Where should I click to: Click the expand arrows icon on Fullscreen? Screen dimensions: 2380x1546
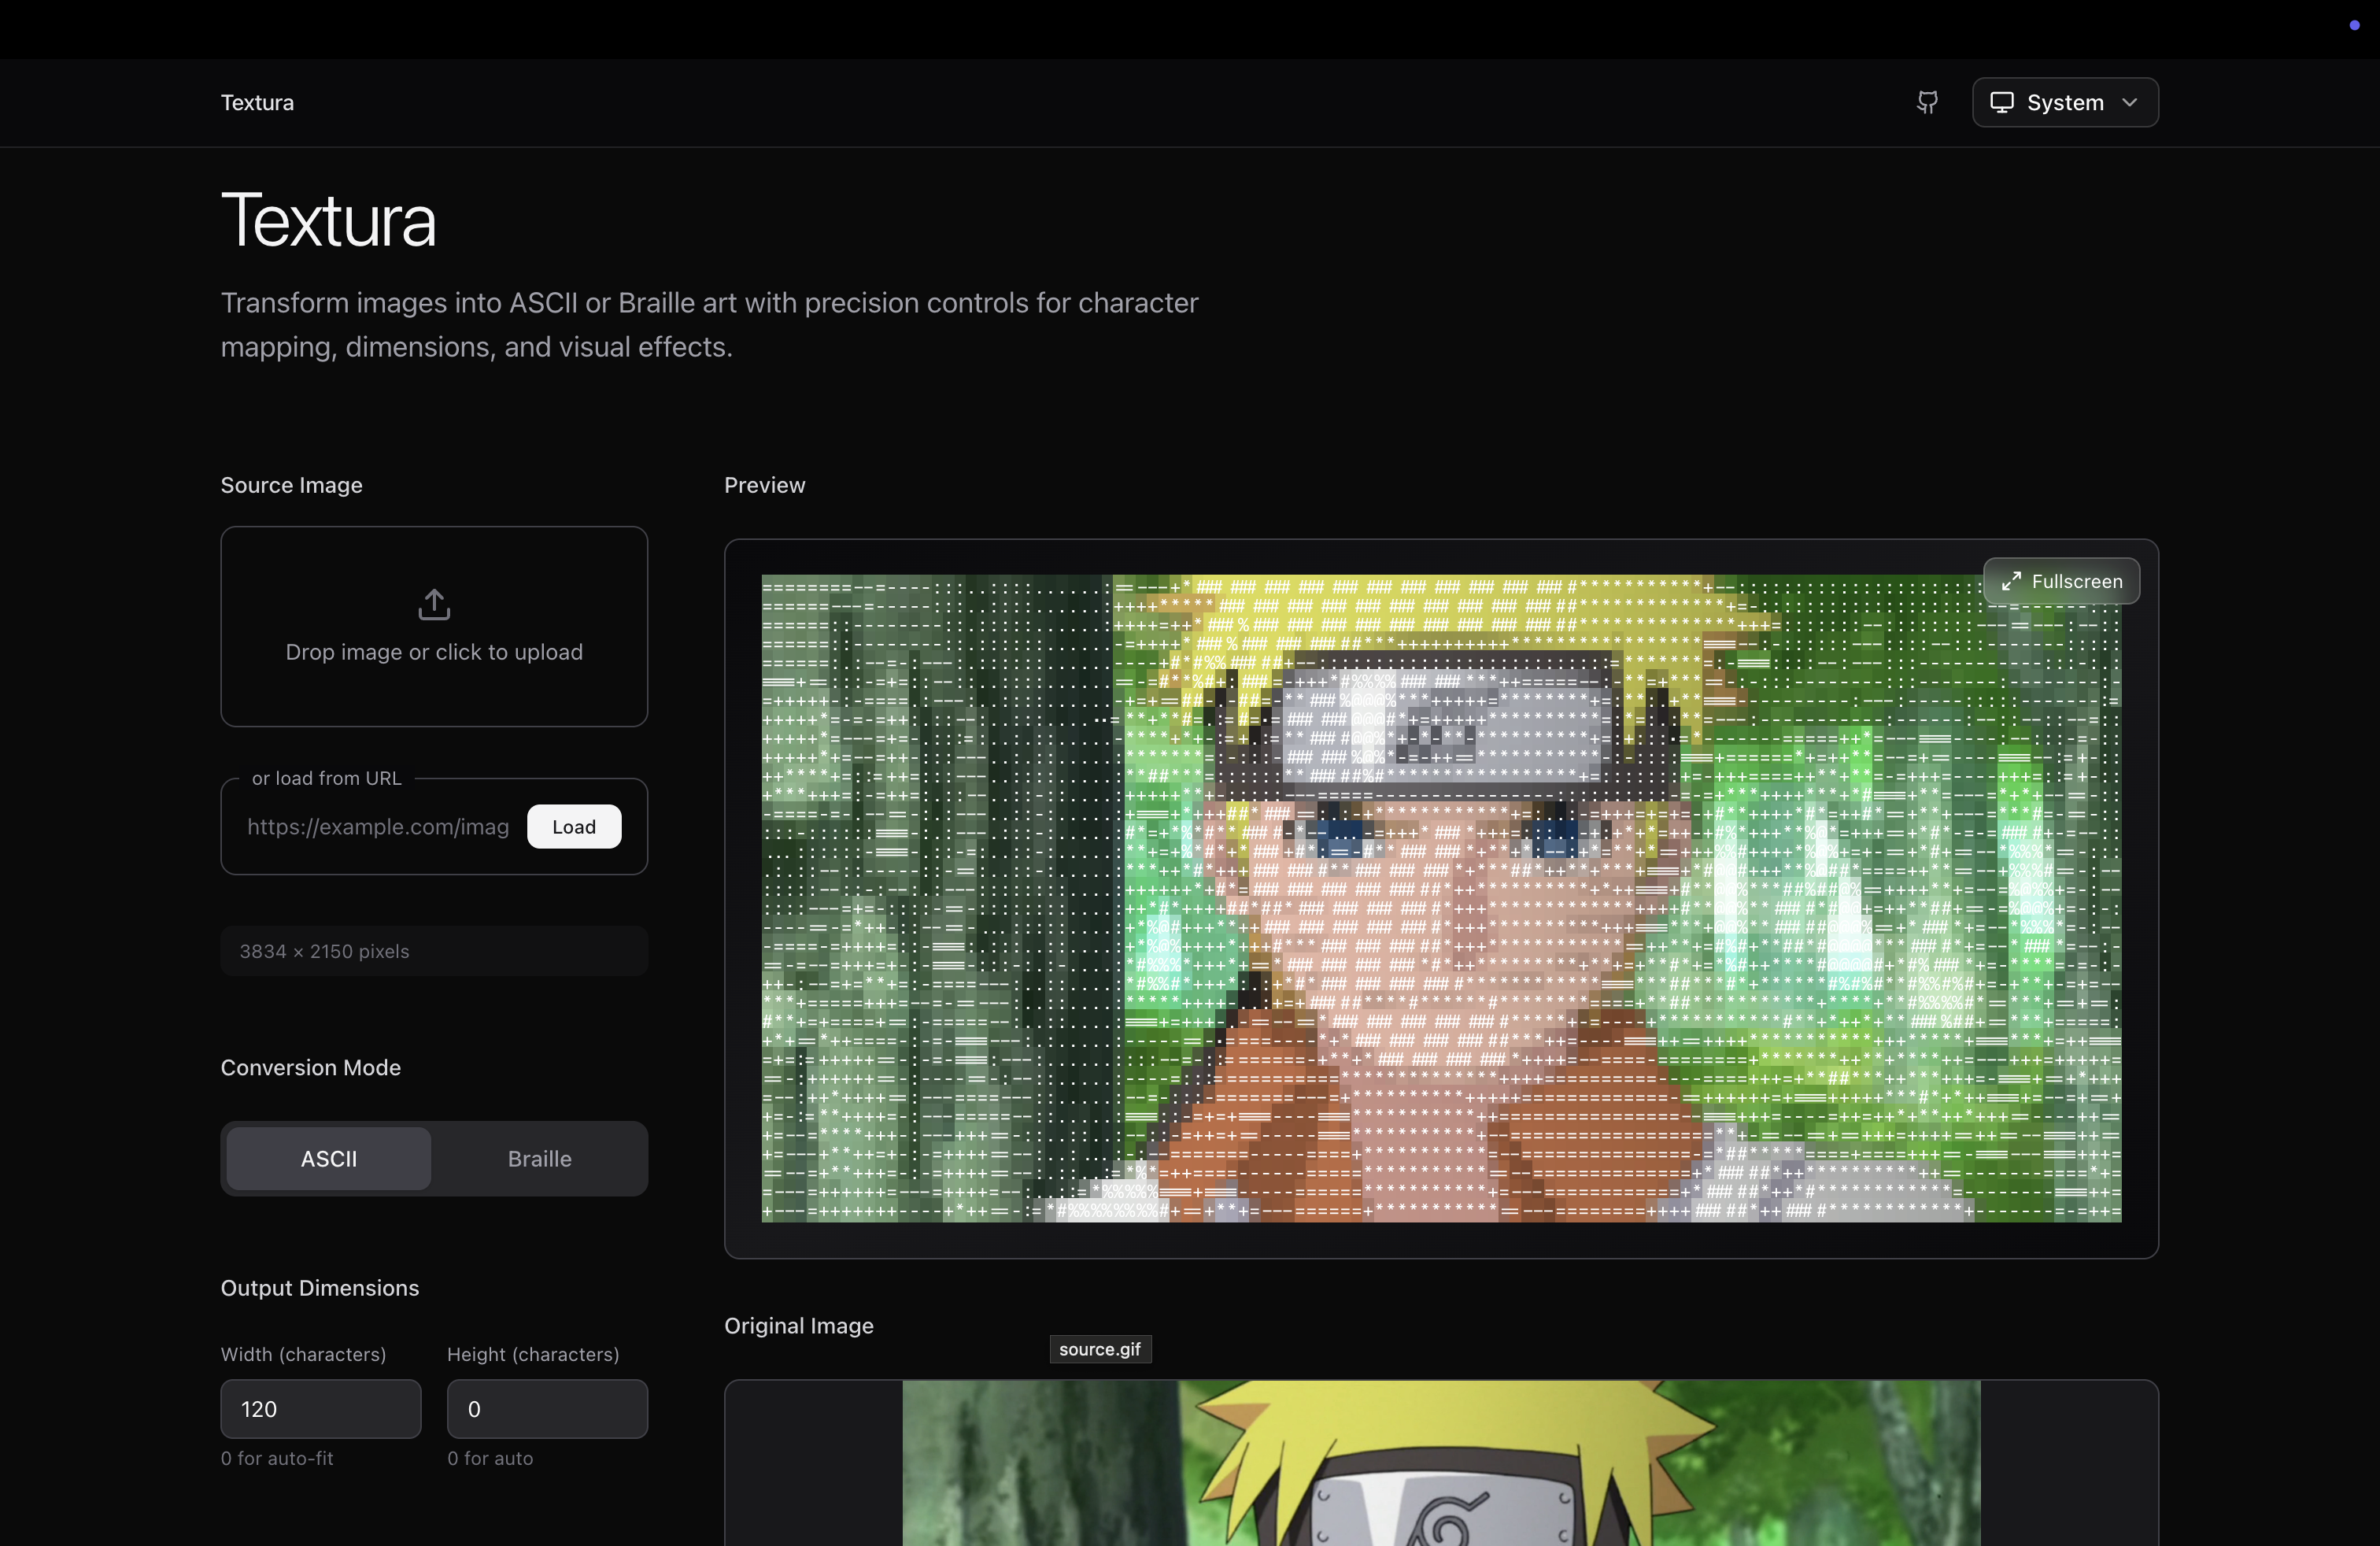(2011, 581)
